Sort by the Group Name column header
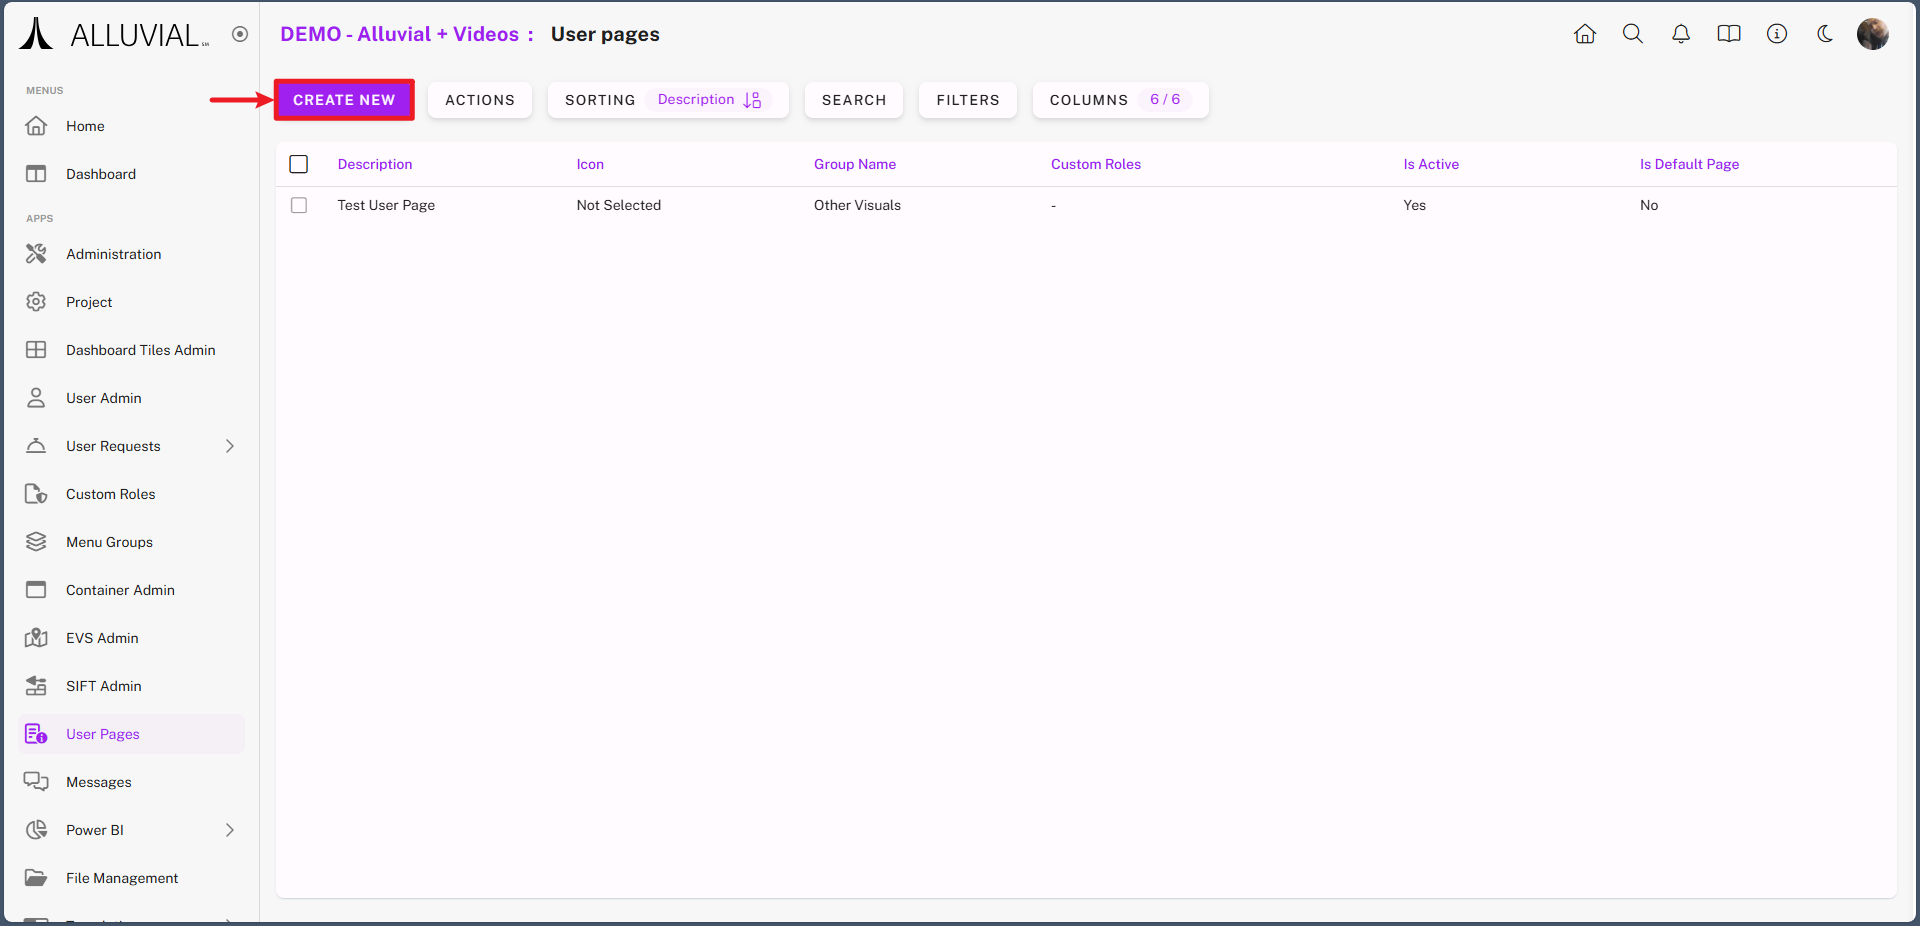This screenshot has height=926, width=1920. coord(855,164)
